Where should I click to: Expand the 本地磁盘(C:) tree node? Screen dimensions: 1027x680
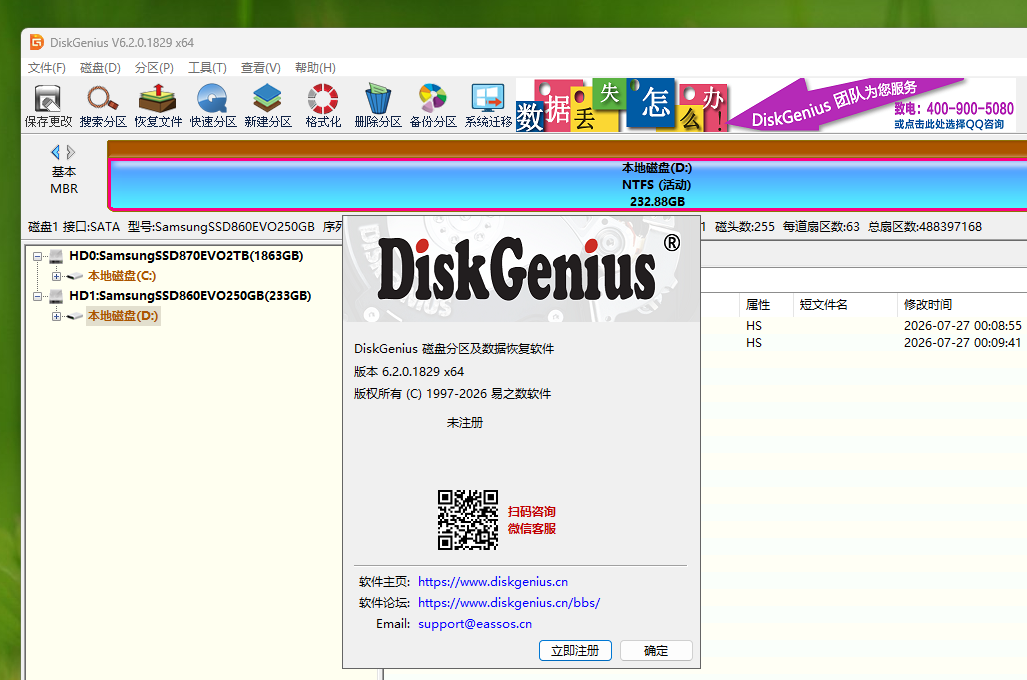coord(56,276)
